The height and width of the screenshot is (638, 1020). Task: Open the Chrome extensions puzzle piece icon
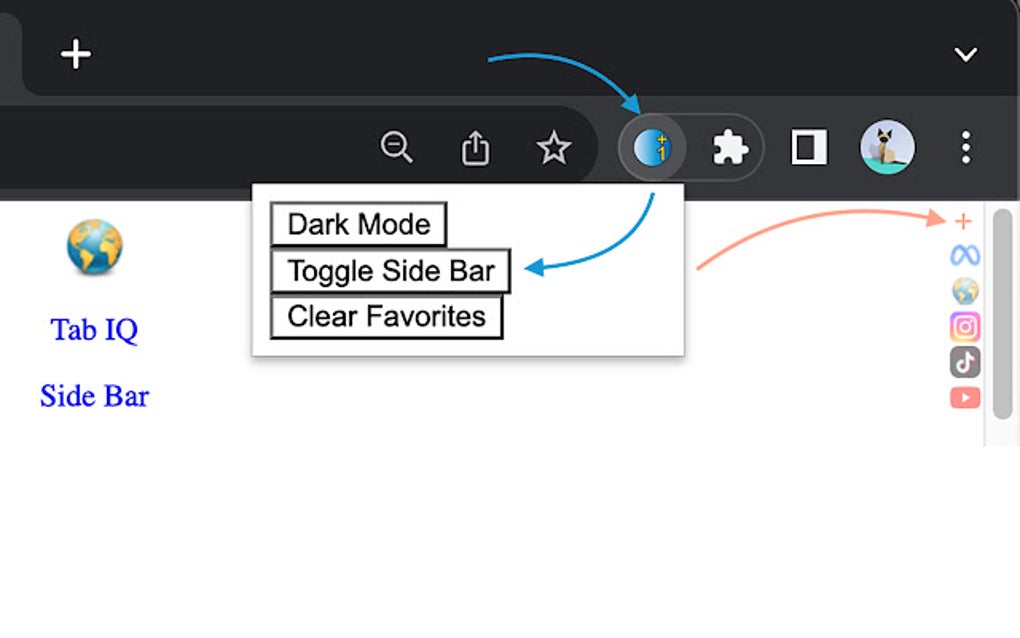[x=729, y=147]
